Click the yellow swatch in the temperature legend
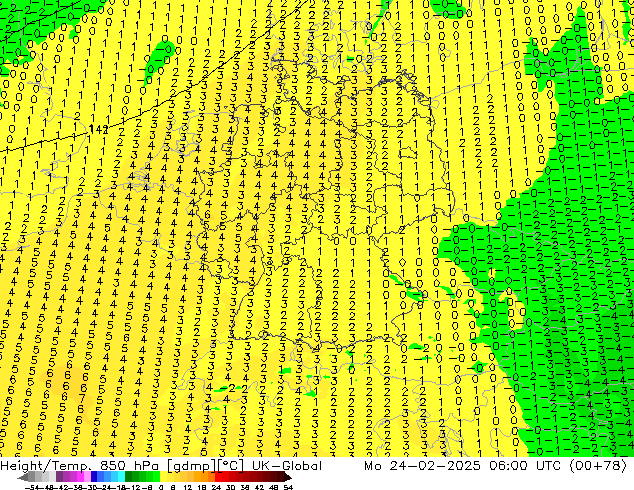Viewport: 634px width, 490px height. [x=163, y=477]
